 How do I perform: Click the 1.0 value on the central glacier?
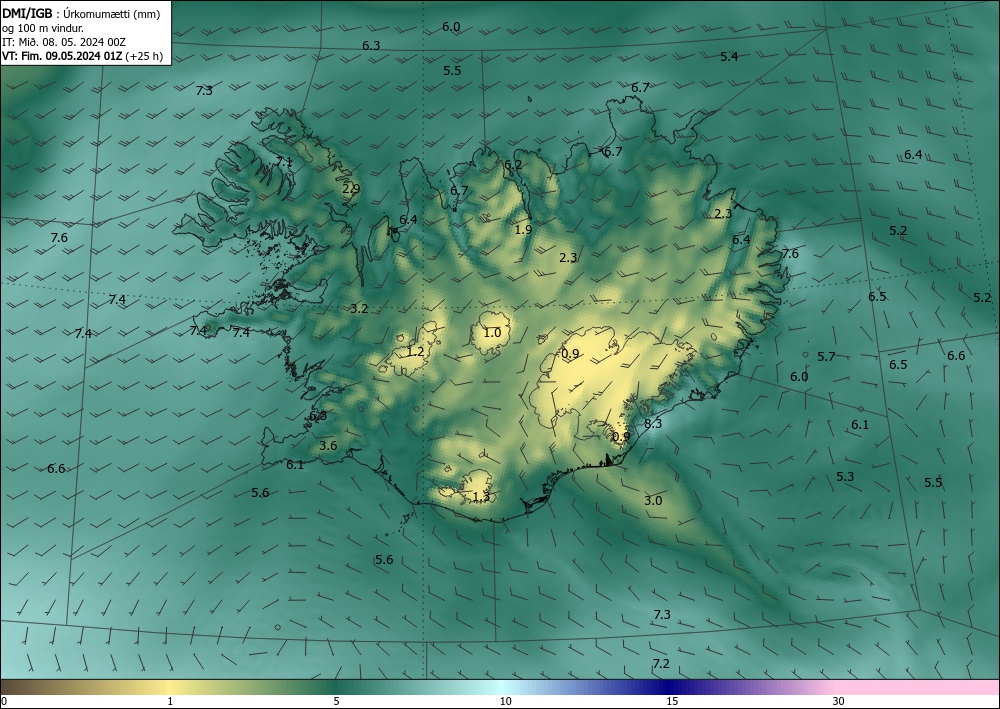click(x=492, y=333)
